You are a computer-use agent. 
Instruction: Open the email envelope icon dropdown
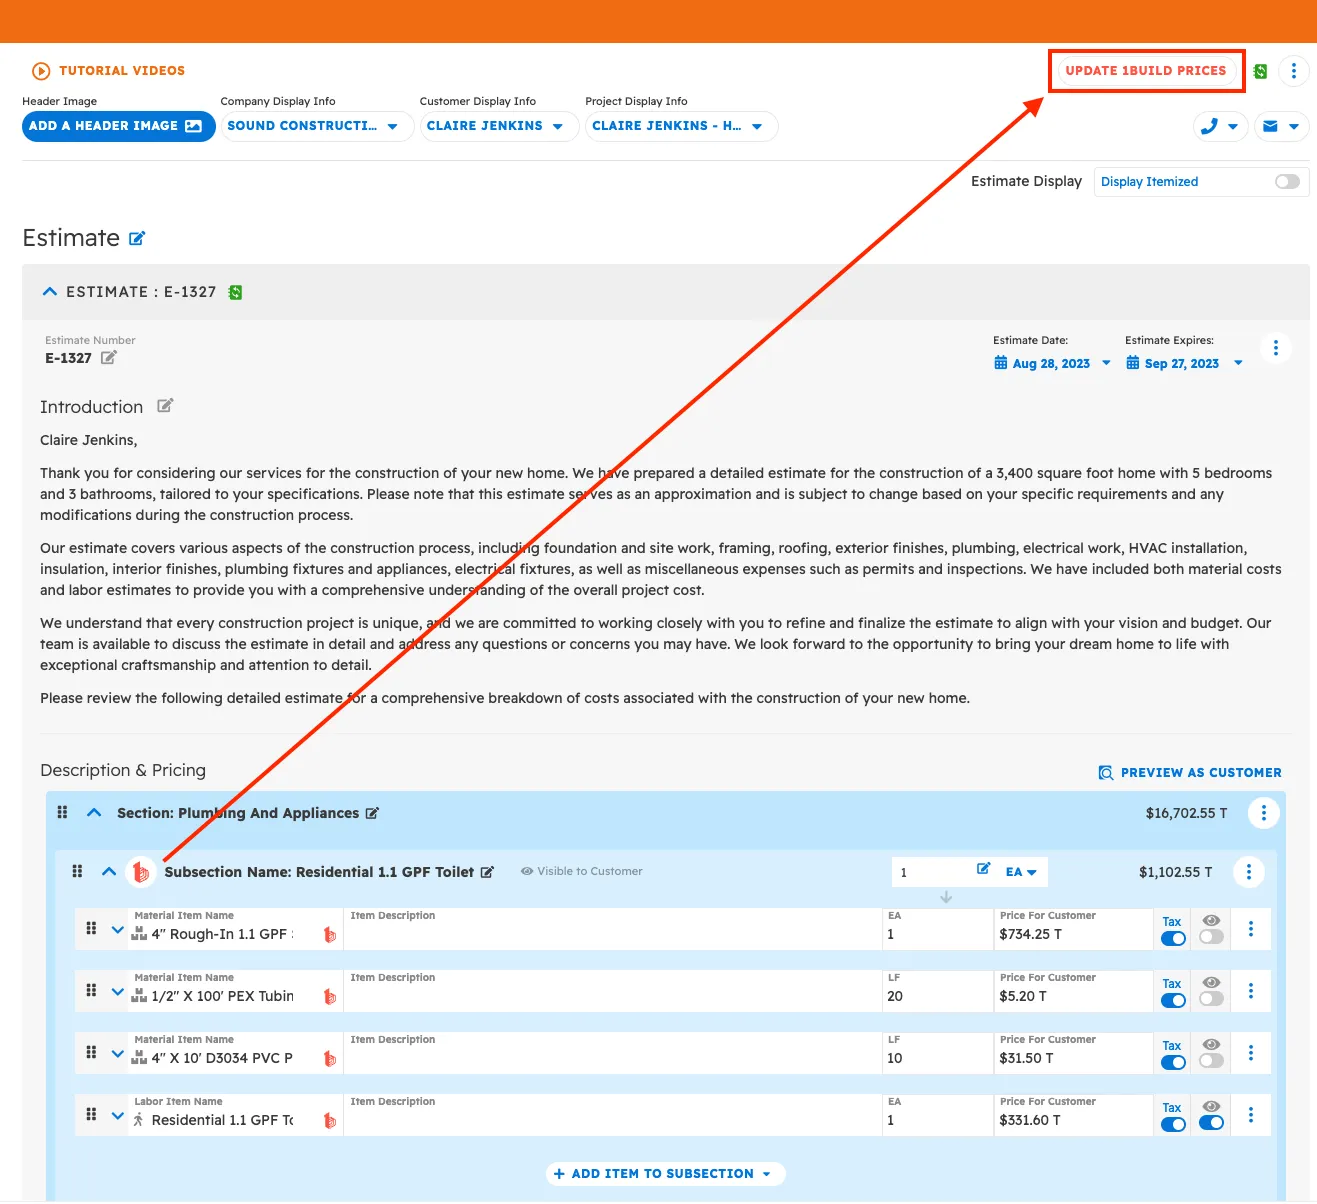tap(1281, 126)
